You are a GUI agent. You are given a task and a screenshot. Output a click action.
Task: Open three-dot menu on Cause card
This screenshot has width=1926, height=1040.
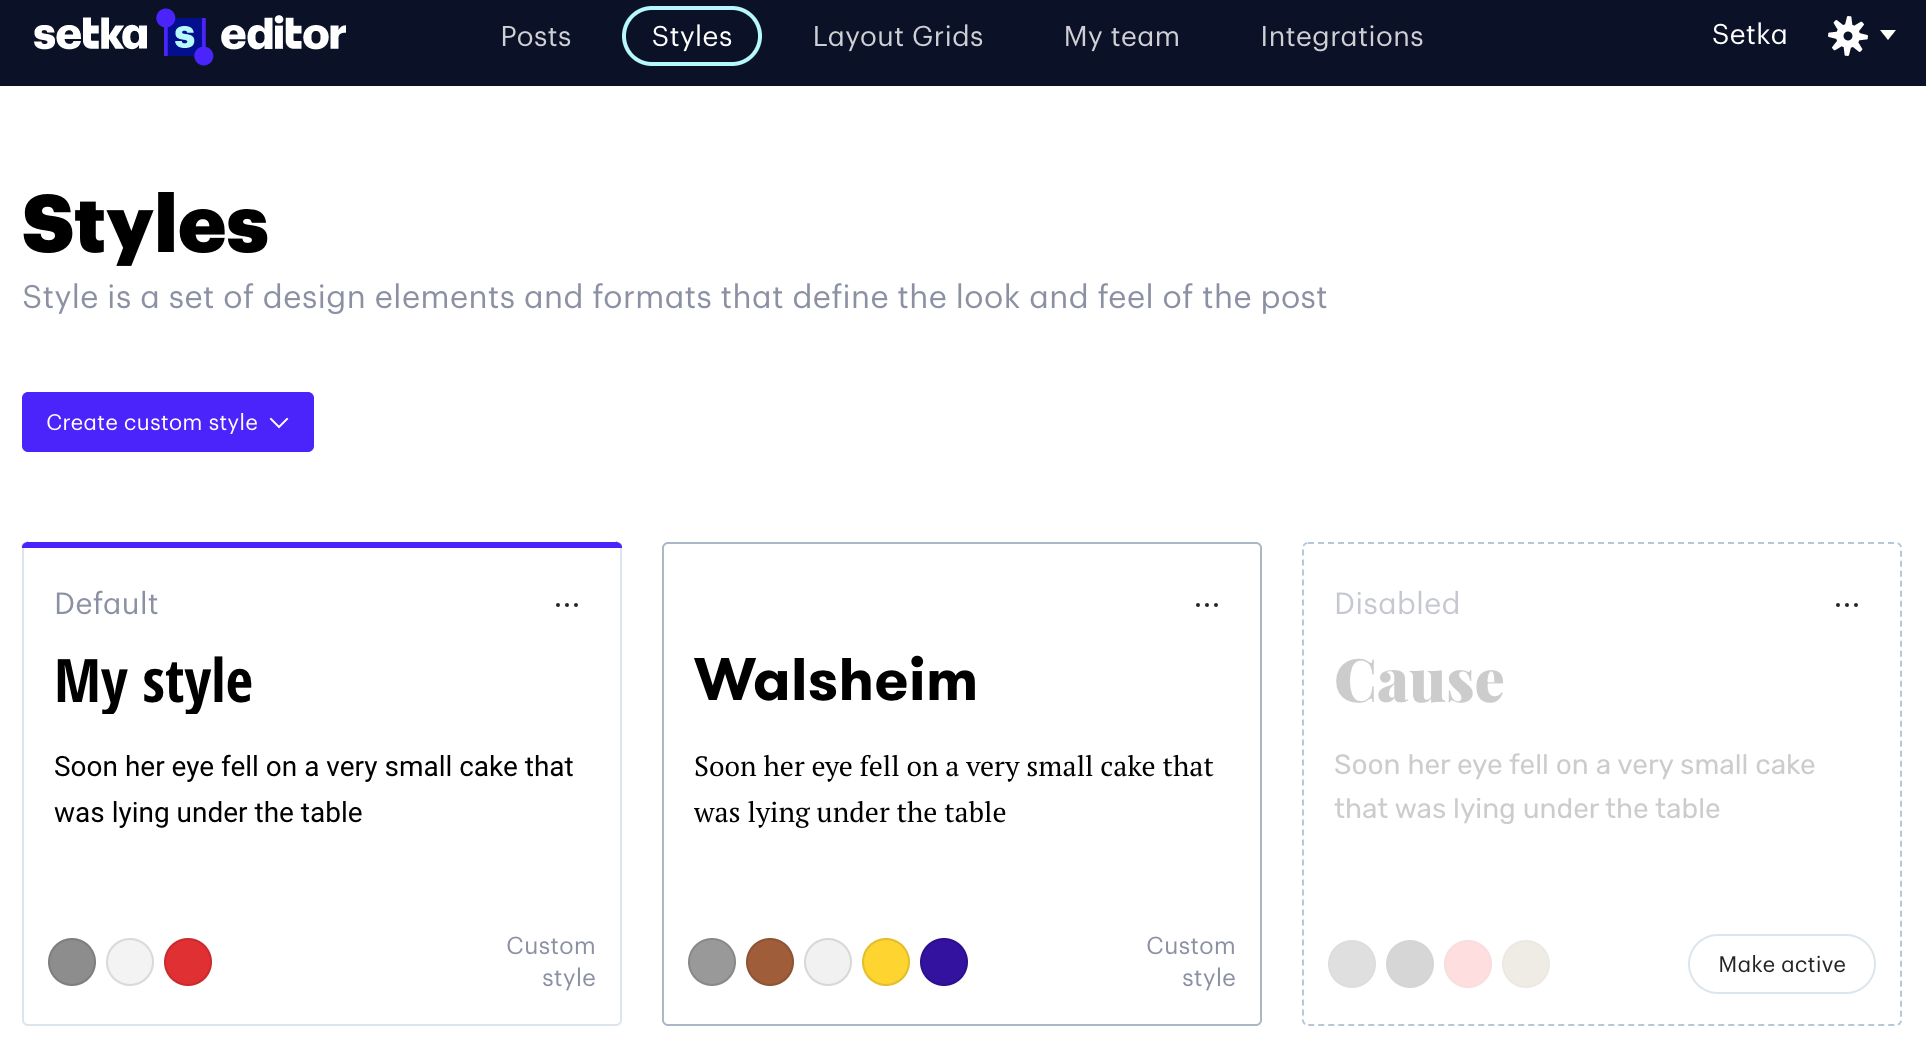coord(1847,605)
